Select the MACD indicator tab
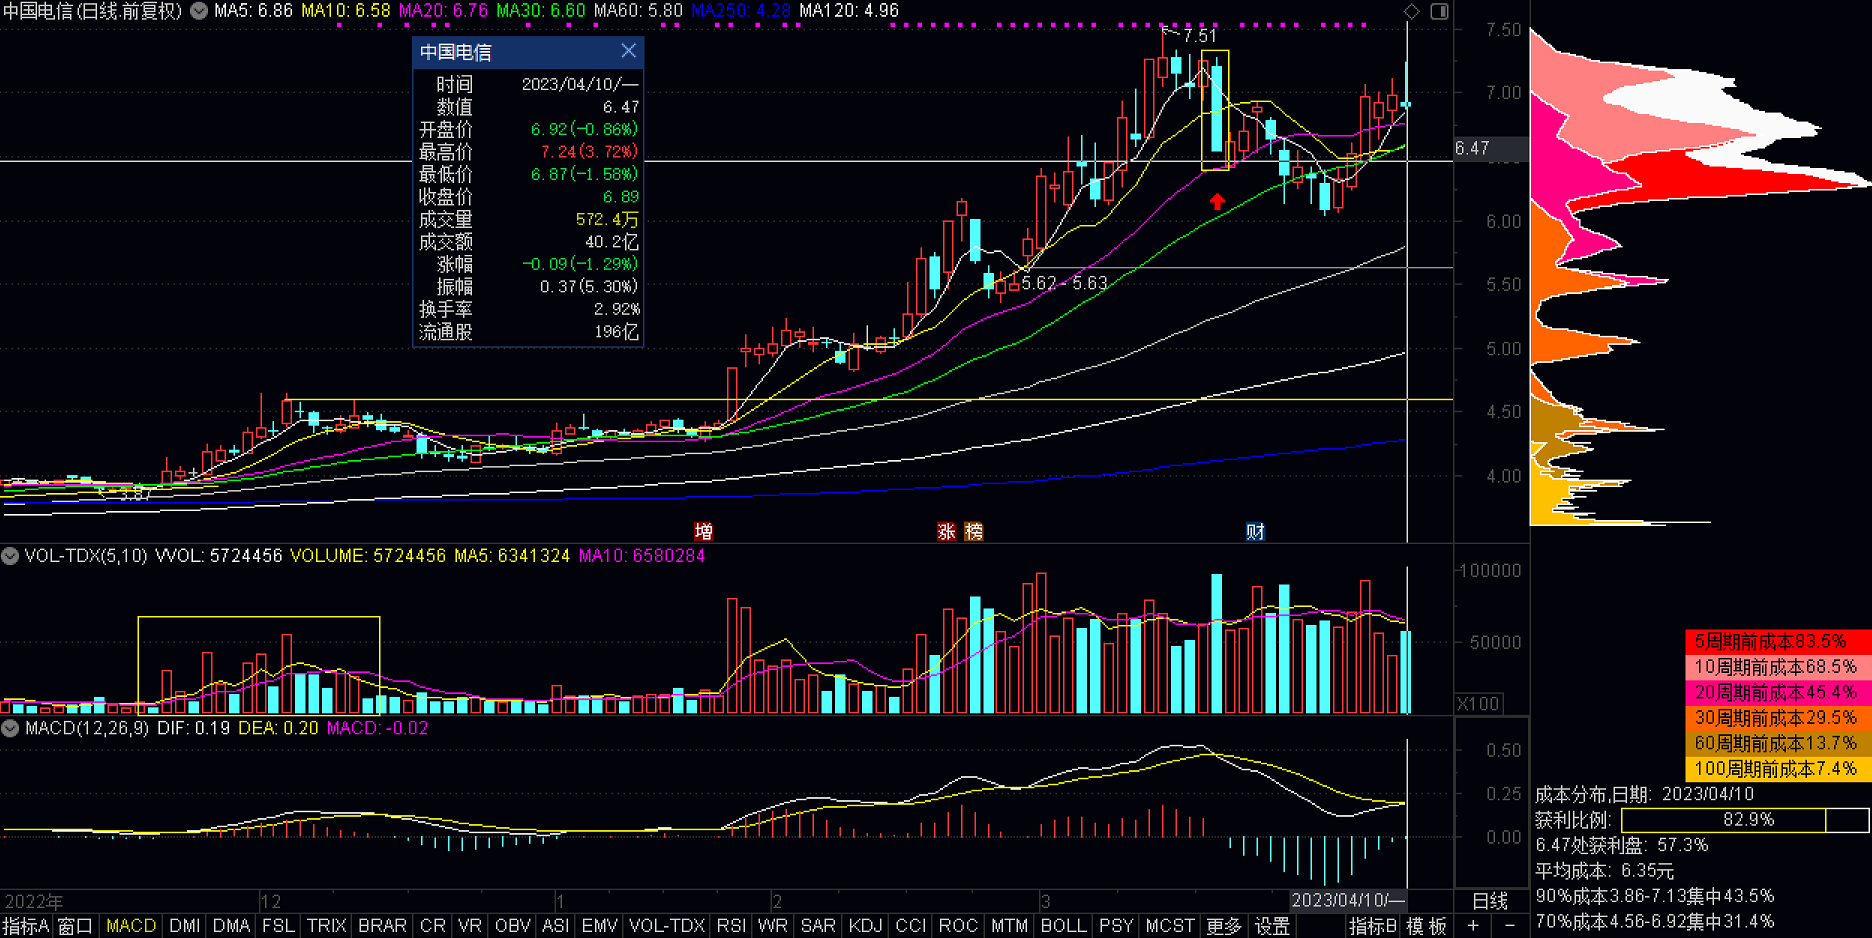The width and height of the screenshot is (1872, 938). 131,926
